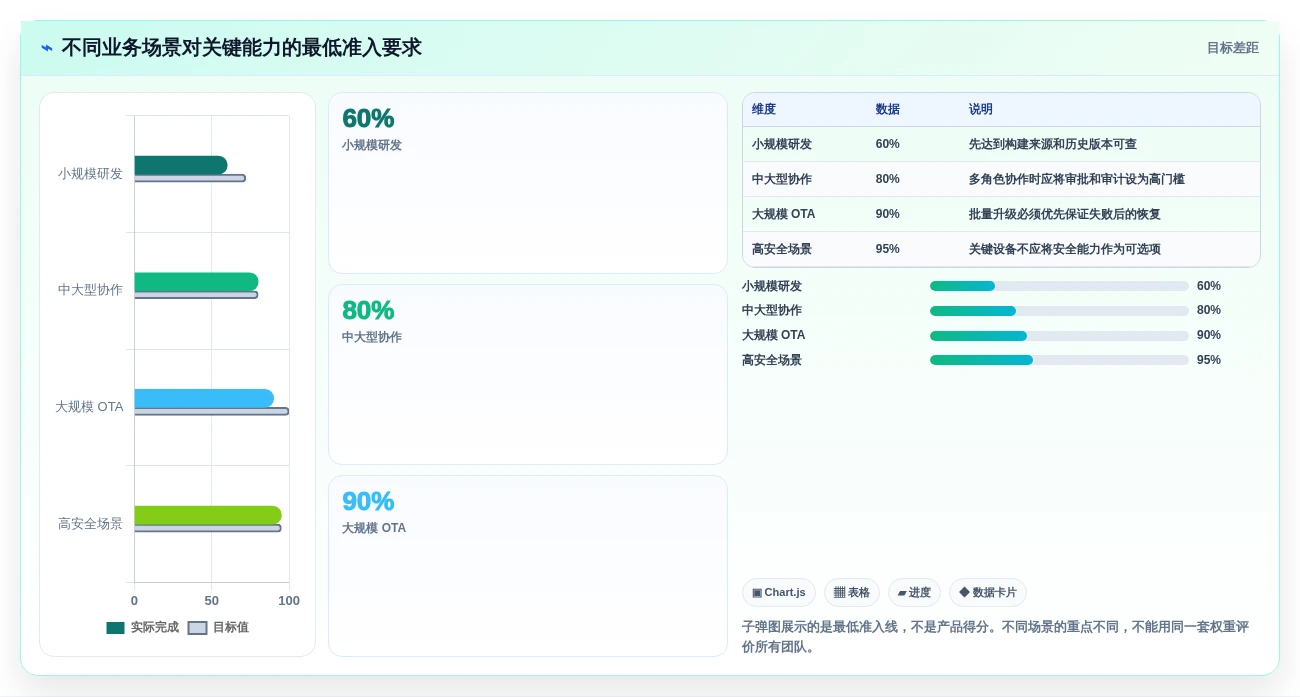
Task: Click the 小规模研发 target value bar
Action: point(190,178)
